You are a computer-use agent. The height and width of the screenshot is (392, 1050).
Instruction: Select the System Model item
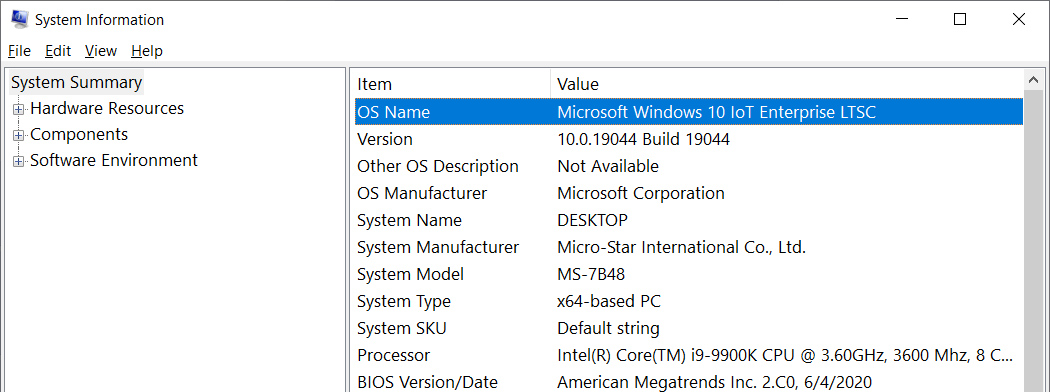(x=410, y=274)
